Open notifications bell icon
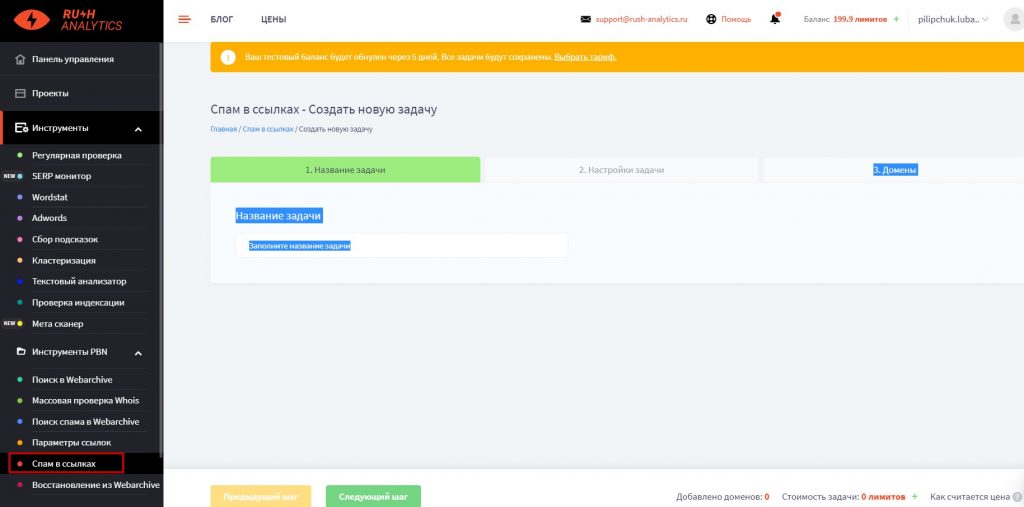Screen dimensions: 1024x507 pos(775,19)
